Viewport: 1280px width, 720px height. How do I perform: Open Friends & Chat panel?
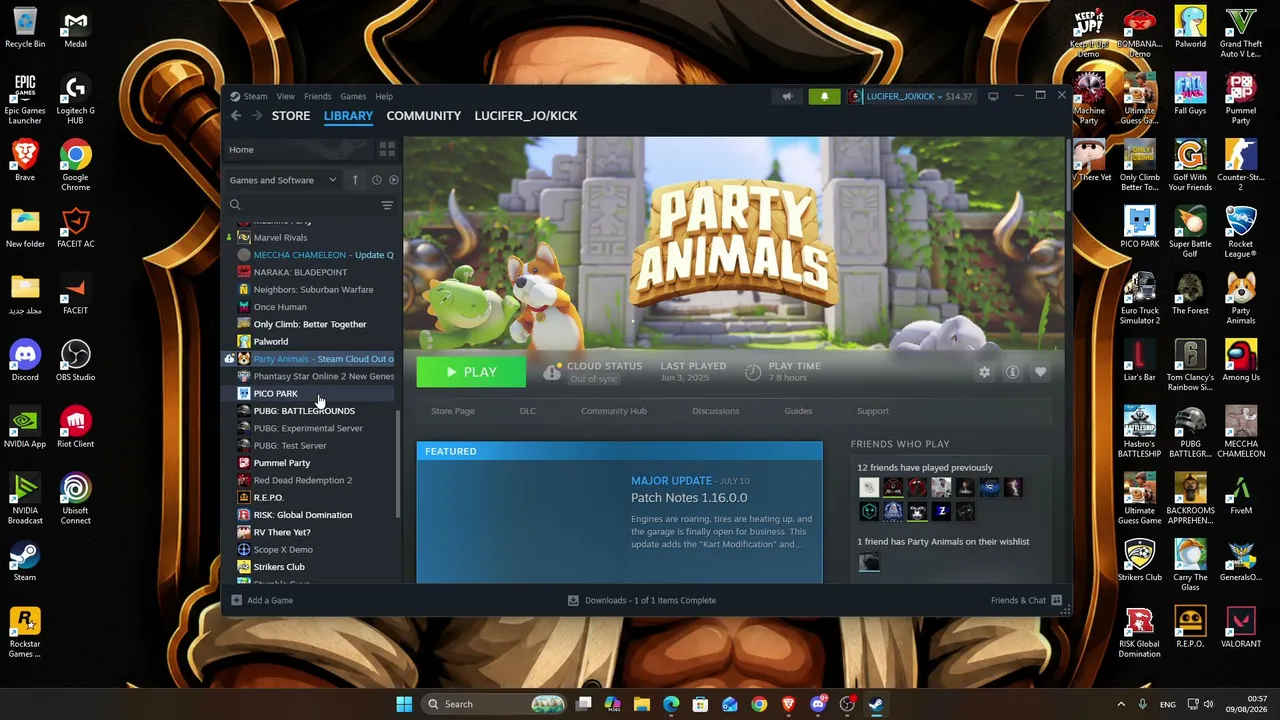pyautogui.click(x=1026, y=600)
